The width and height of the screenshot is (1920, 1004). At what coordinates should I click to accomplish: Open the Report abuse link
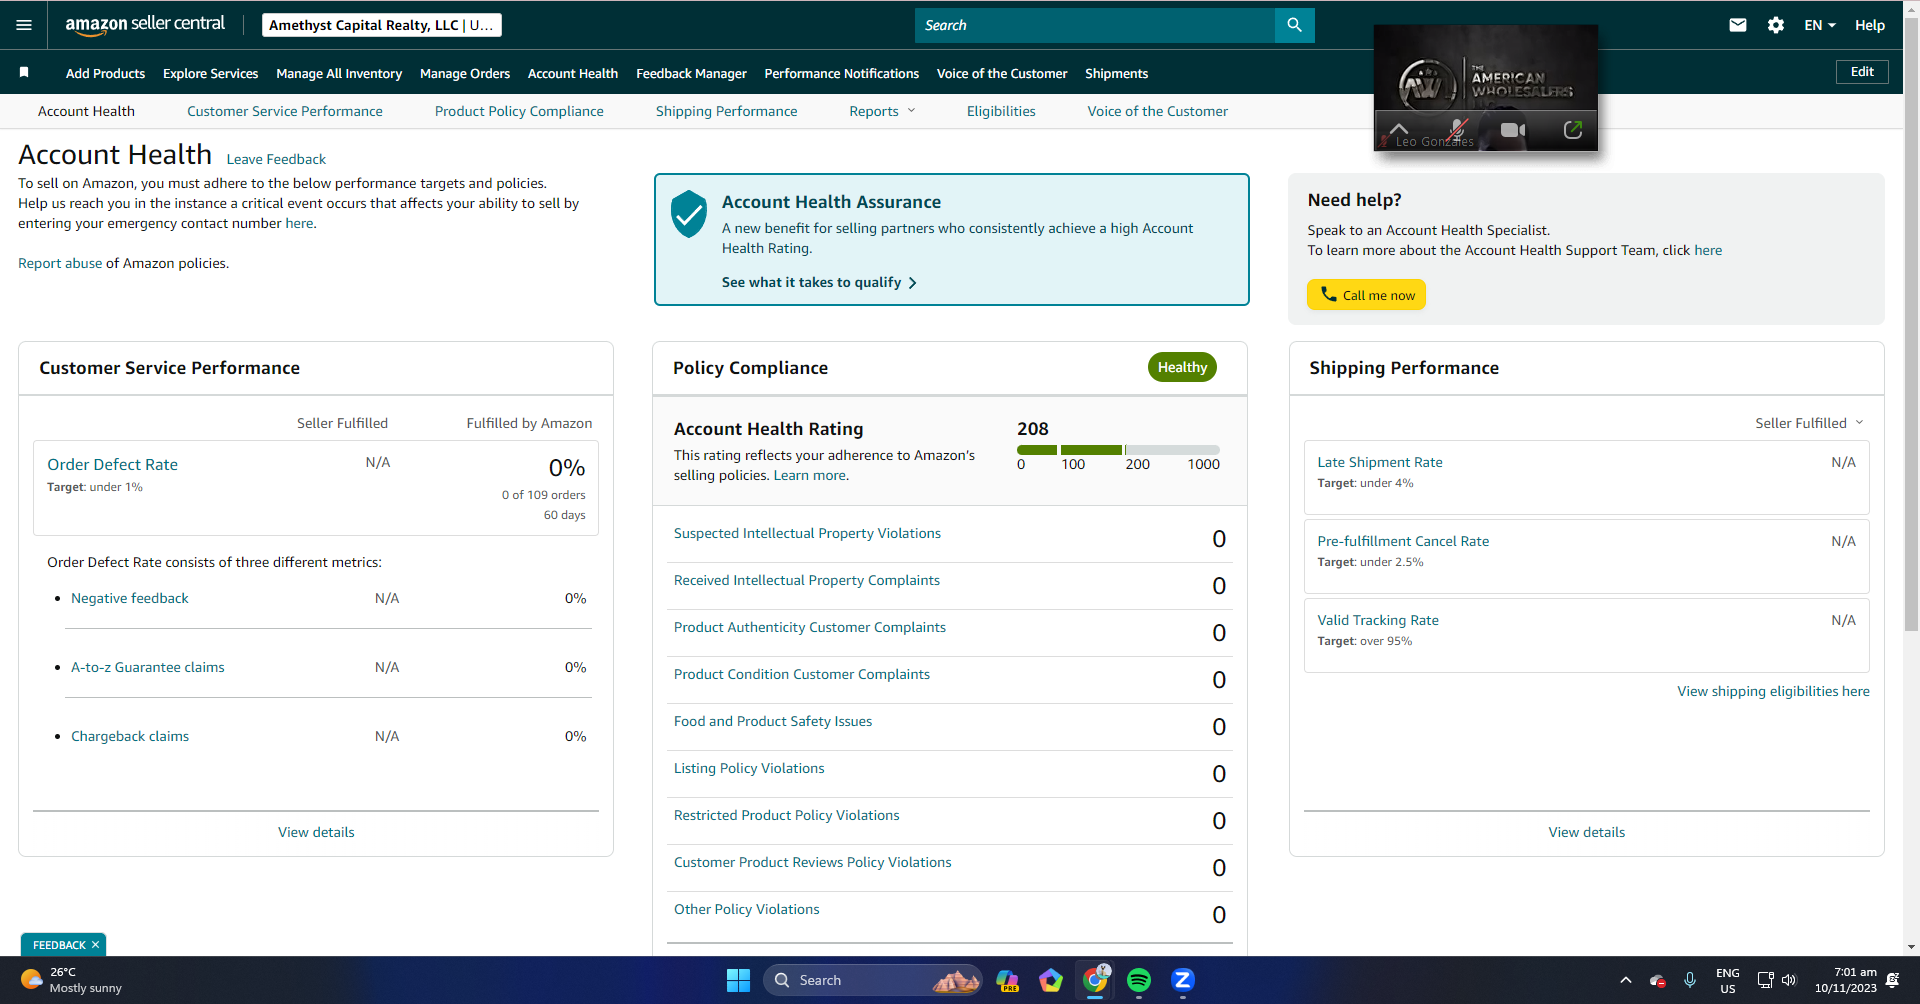click(60, 263)
